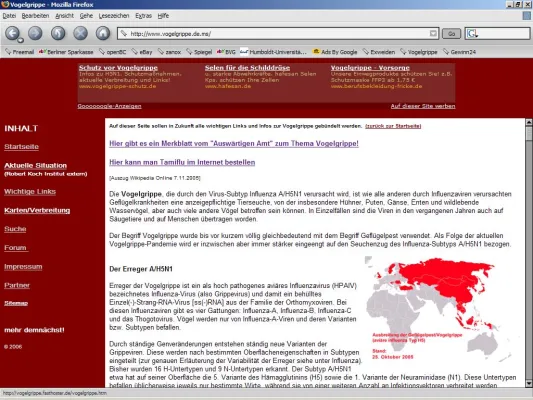533x400 pixels.
Task: Click the 'mehr demnächst!' sidebar text
Action: click(x=34, y=330)
